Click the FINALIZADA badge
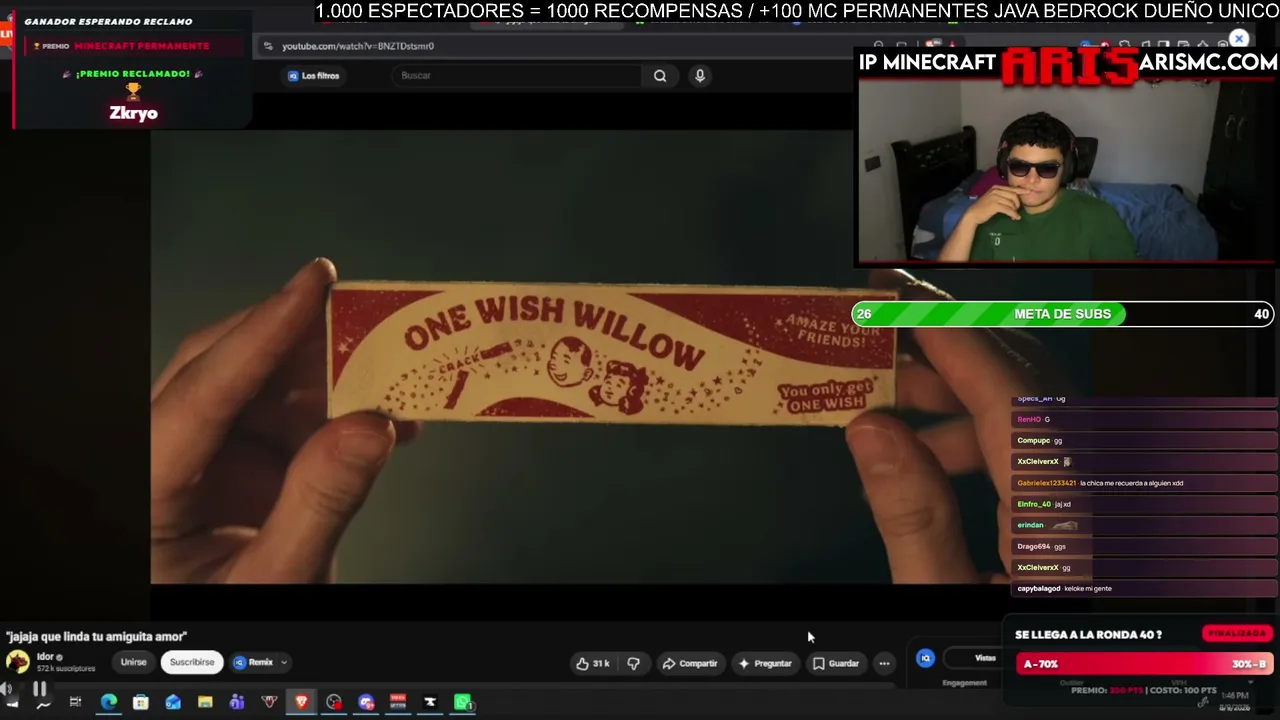This screenshot has height=720, width=1280. [x=1237, y=634]
